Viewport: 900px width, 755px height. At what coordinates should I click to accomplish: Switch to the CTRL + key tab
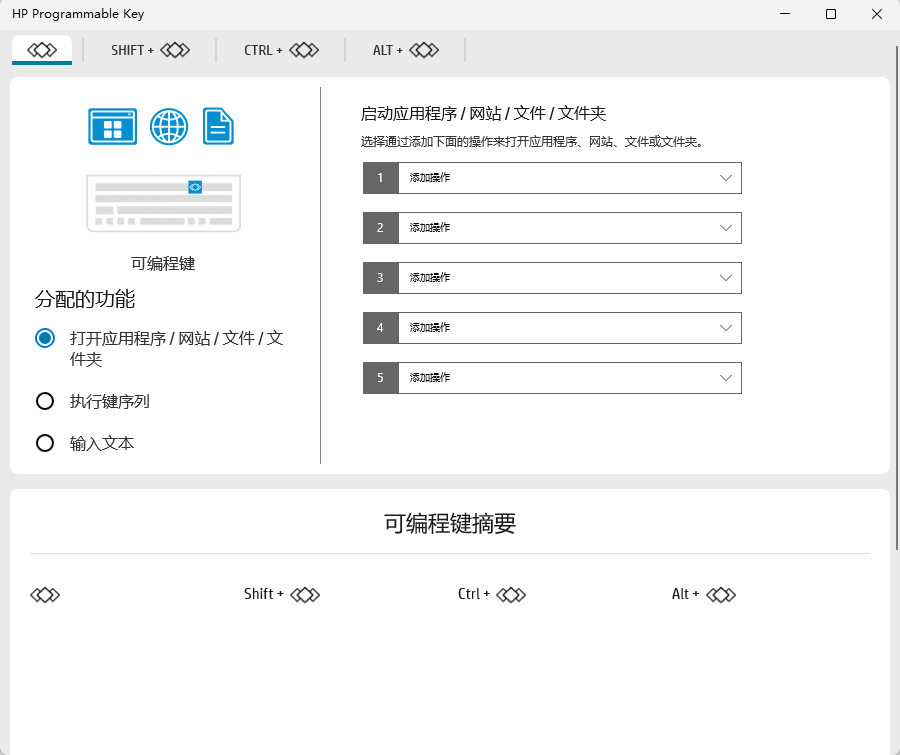click(x=280, y=49)
